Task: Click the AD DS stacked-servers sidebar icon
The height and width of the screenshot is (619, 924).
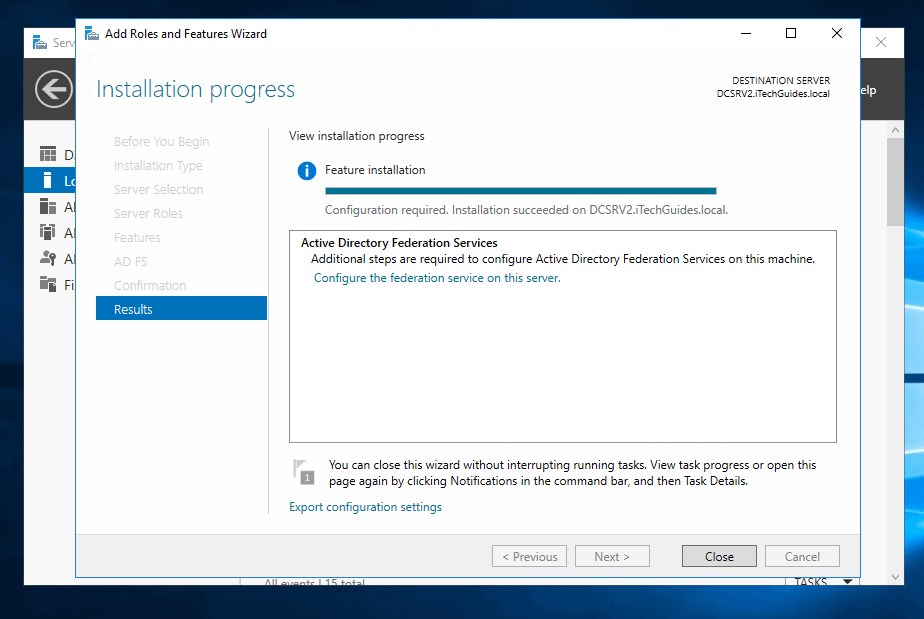Action: 48,232
